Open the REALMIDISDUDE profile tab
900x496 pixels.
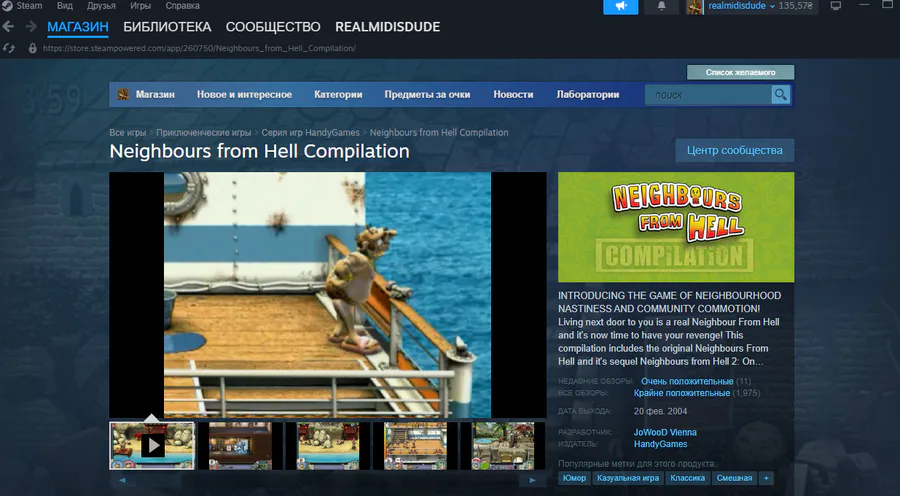(x=387, y=27)
